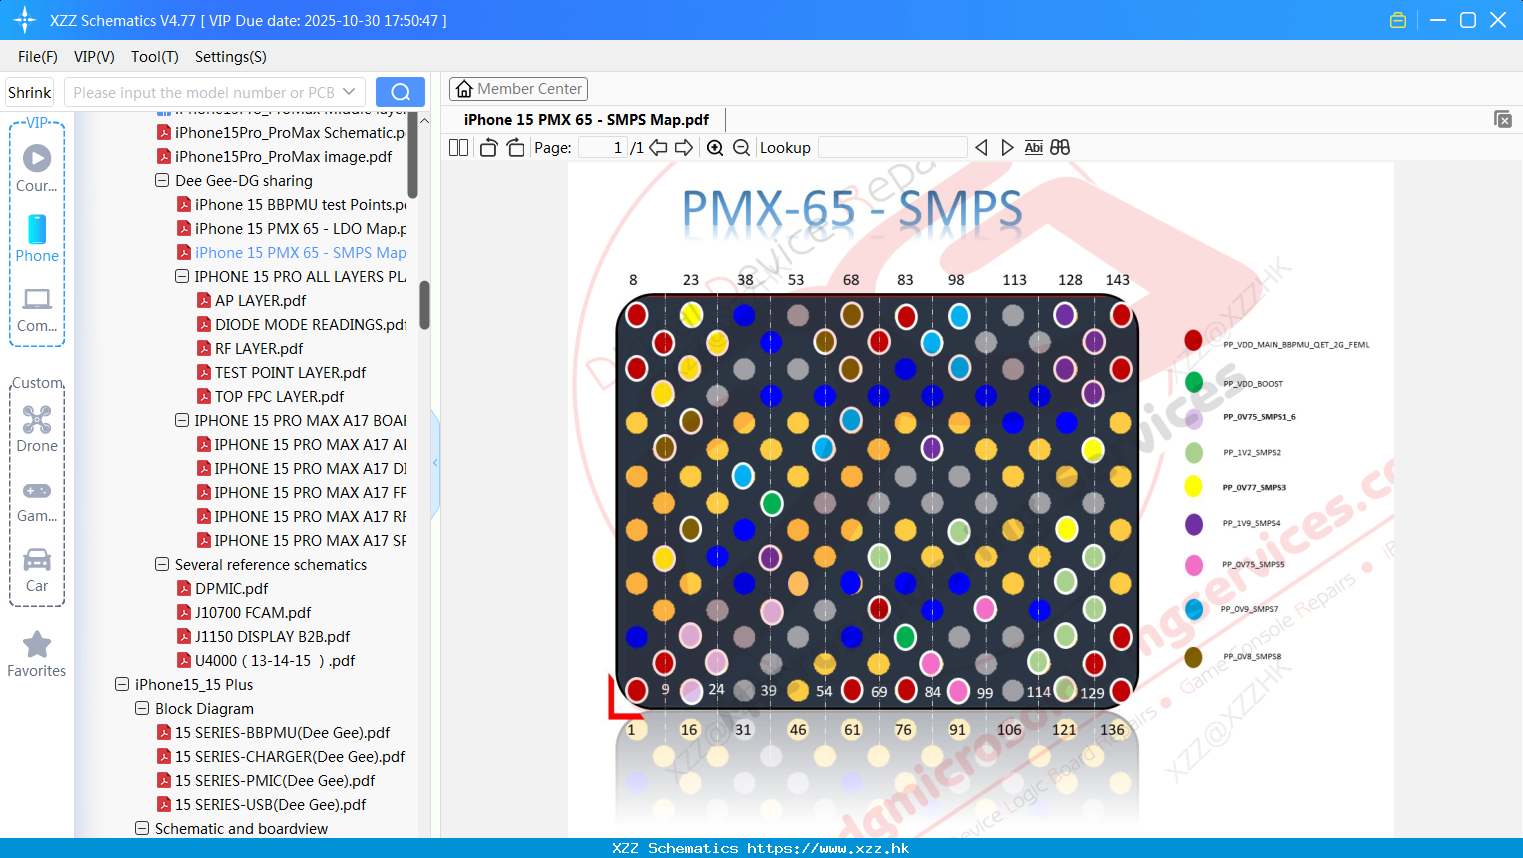The height and width of the screenshot is (858, 1523).
Task: Select the Phone category icon
Action: pos(37,238)
